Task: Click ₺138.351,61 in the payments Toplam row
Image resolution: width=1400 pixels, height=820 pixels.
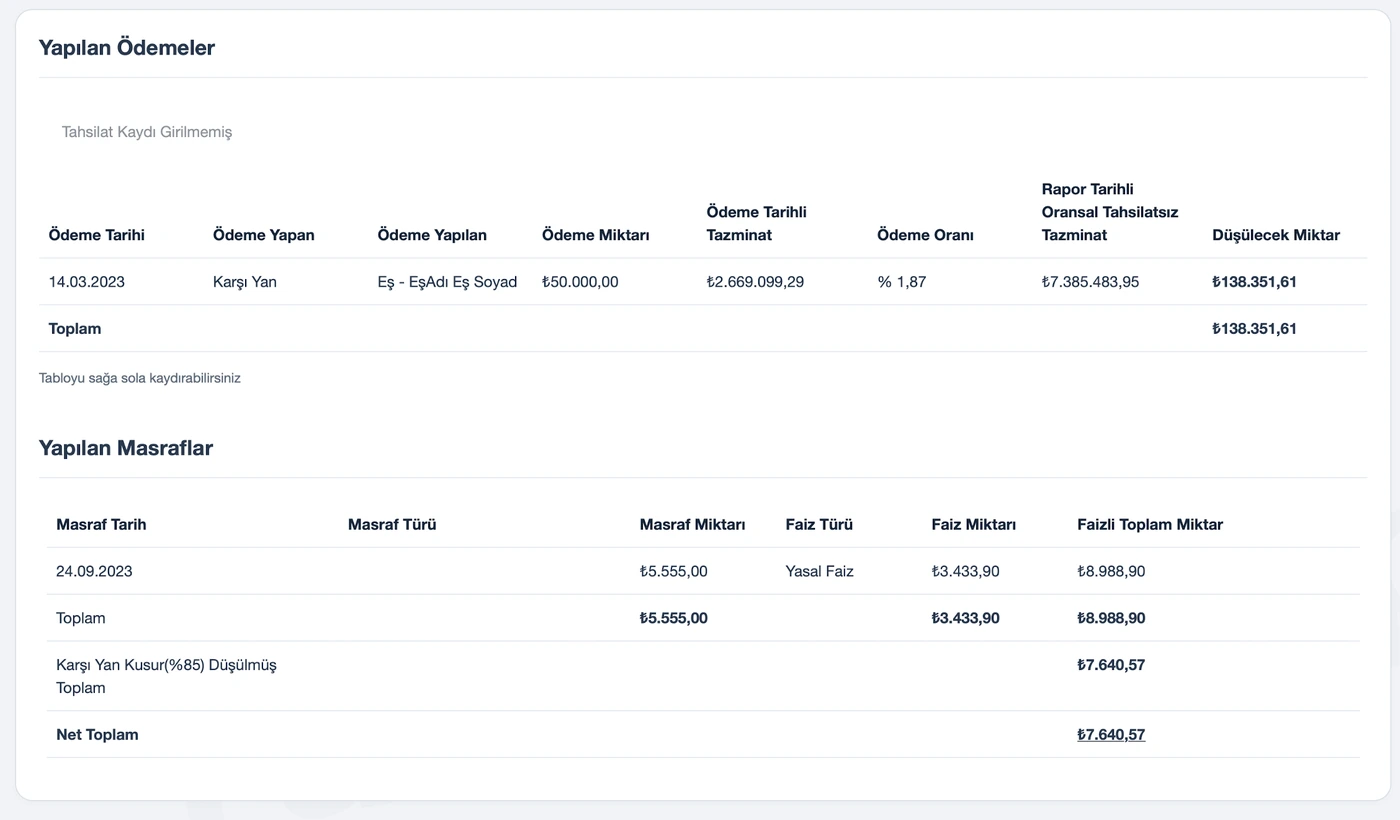Action: 1254,328
